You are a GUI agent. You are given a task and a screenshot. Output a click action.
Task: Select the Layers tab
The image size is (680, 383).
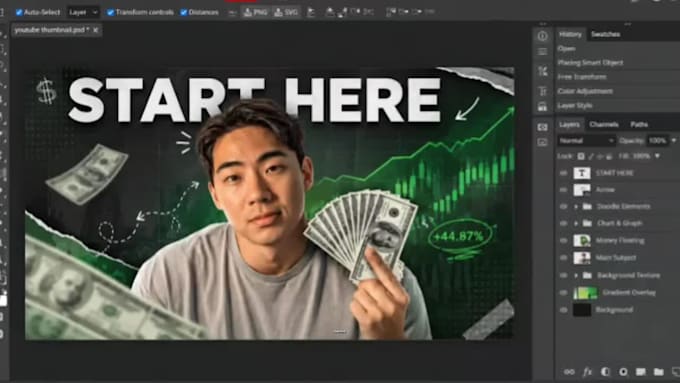coord(569,124)
